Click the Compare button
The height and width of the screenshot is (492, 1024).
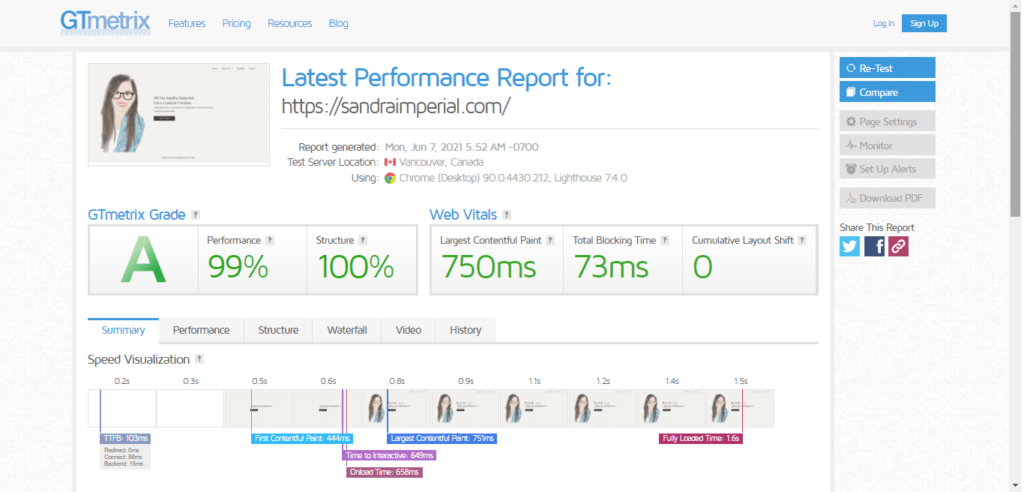coord(887,92)
